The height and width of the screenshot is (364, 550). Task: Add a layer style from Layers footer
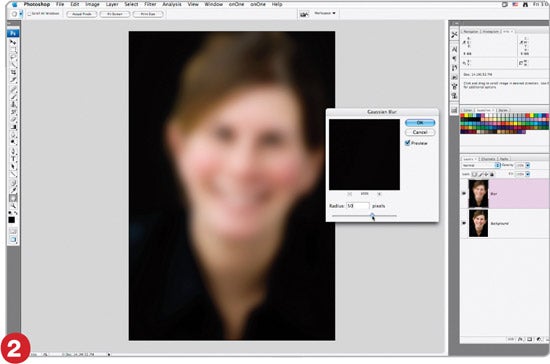point(520,339)
